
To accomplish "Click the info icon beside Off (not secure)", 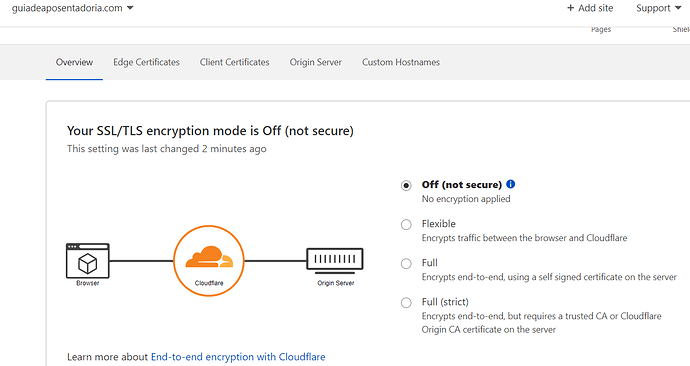I will 510,184.
